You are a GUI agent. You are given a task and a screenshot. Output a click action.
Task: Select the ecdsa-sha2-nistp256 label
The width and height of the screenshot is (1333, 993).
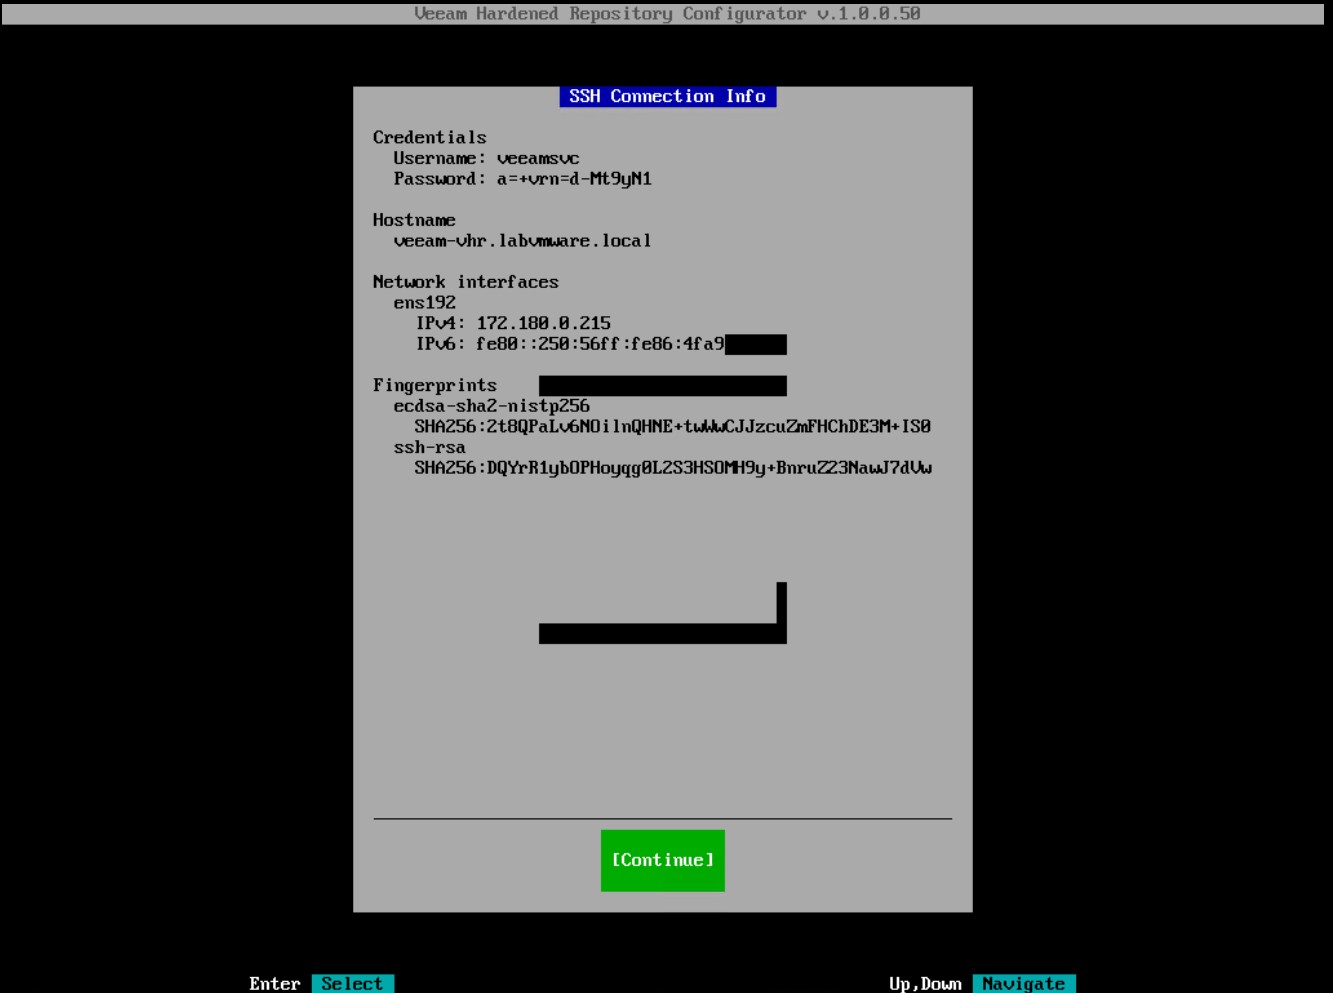point(491,406)
